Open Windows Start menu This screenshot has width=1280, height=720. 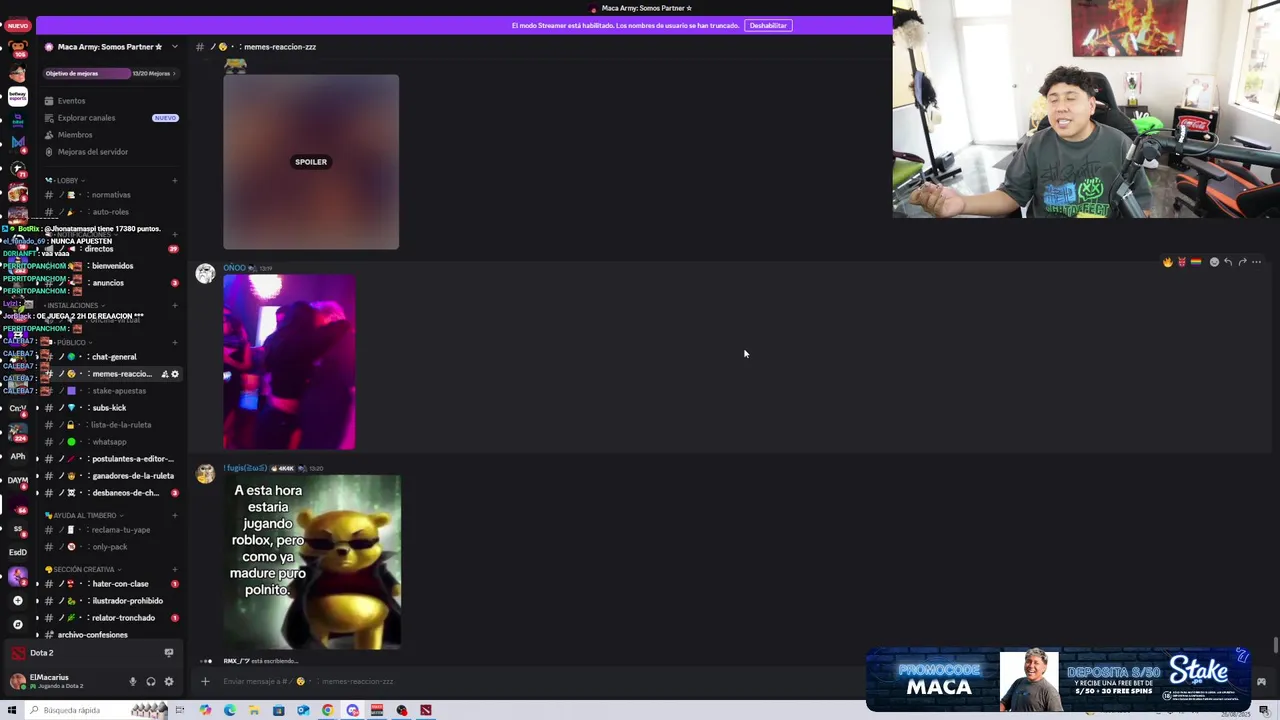pos(12,711)
